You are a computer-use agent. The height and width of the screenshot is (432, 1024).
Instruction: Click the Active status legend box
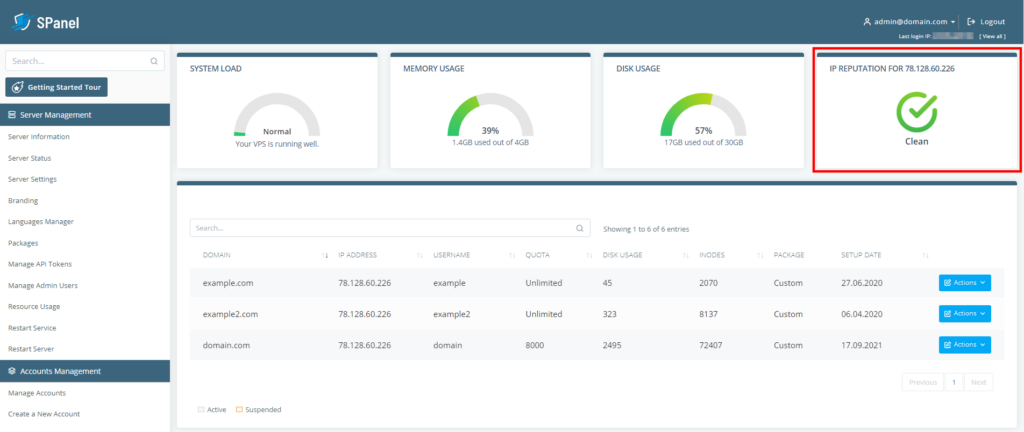click(x=200, y=410)
